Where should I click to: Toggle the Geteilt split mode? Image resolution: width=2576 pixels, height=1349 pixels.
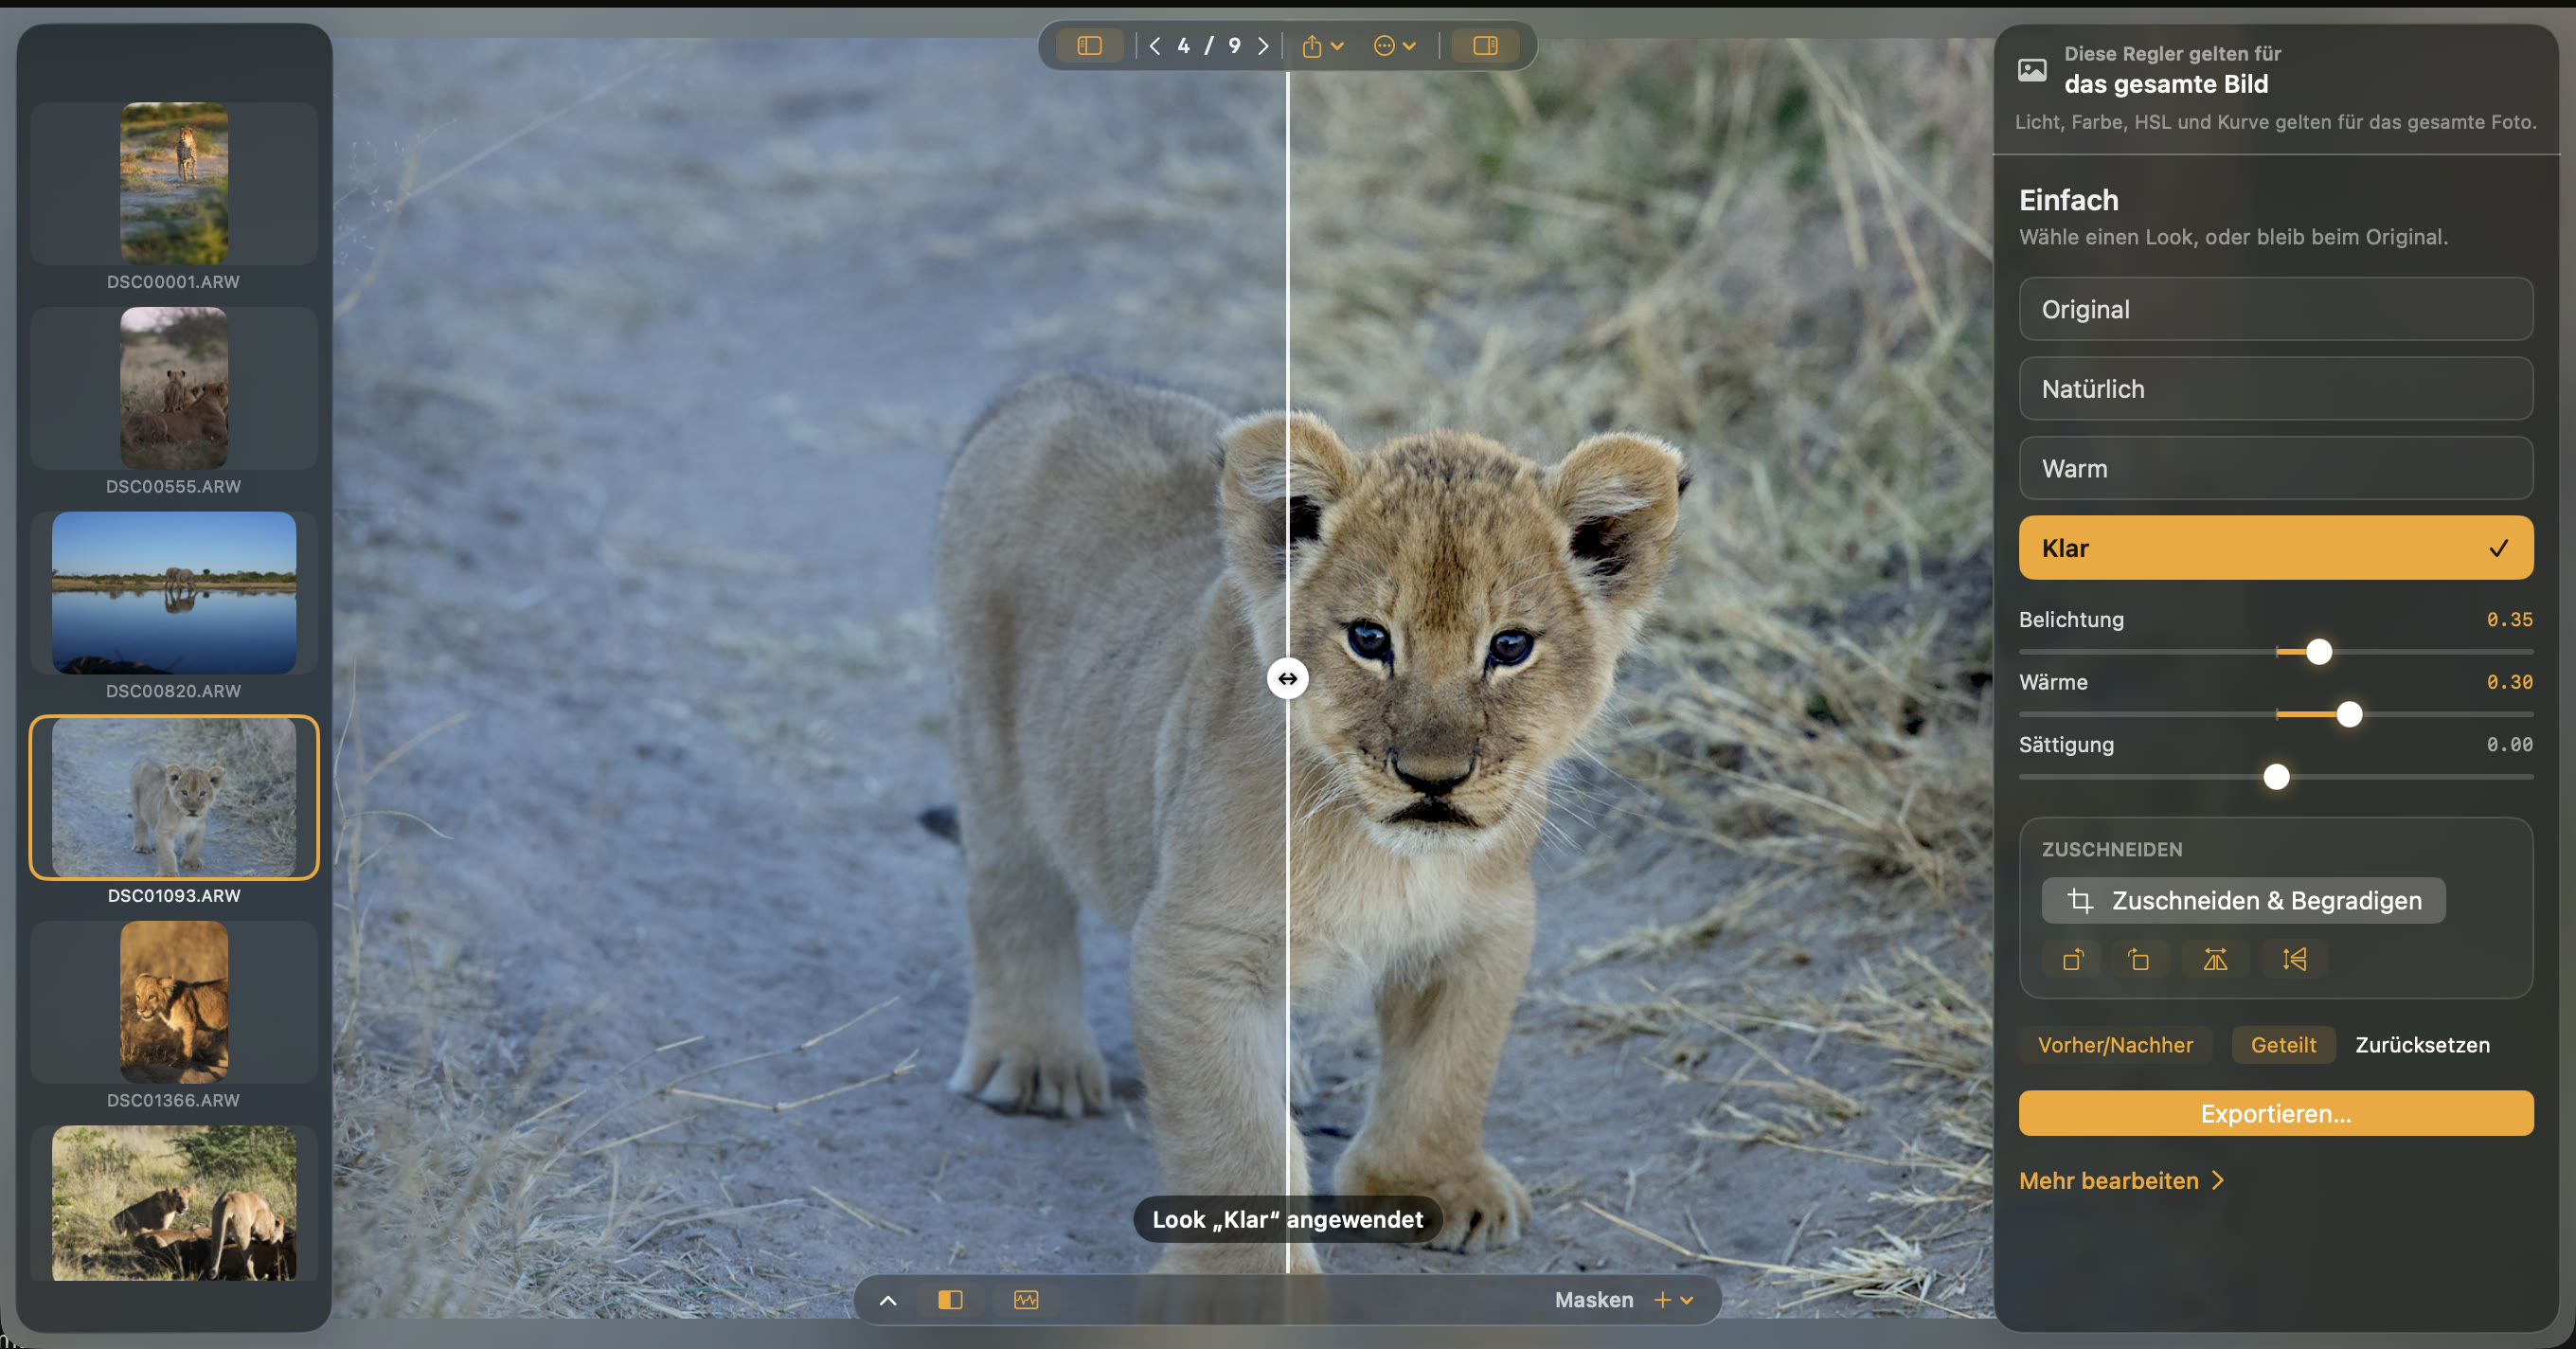pyautogui.click(x=2283, y=1045)
